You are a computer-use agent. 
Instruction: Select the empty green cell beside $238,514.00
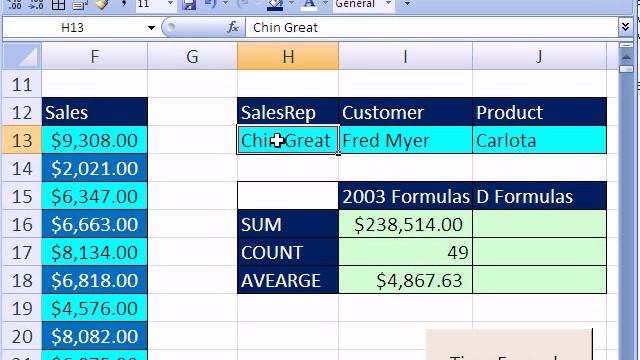(x=539, y=224)
